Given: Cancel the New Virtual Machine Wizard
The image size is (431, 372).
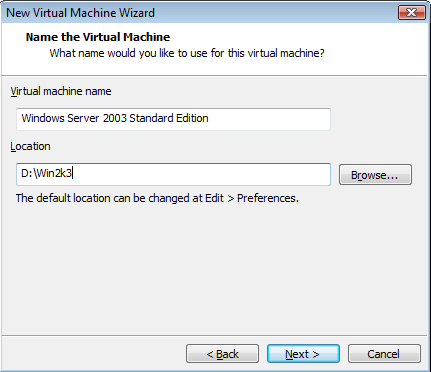Looking at the screenshot, I should (384, 354).
